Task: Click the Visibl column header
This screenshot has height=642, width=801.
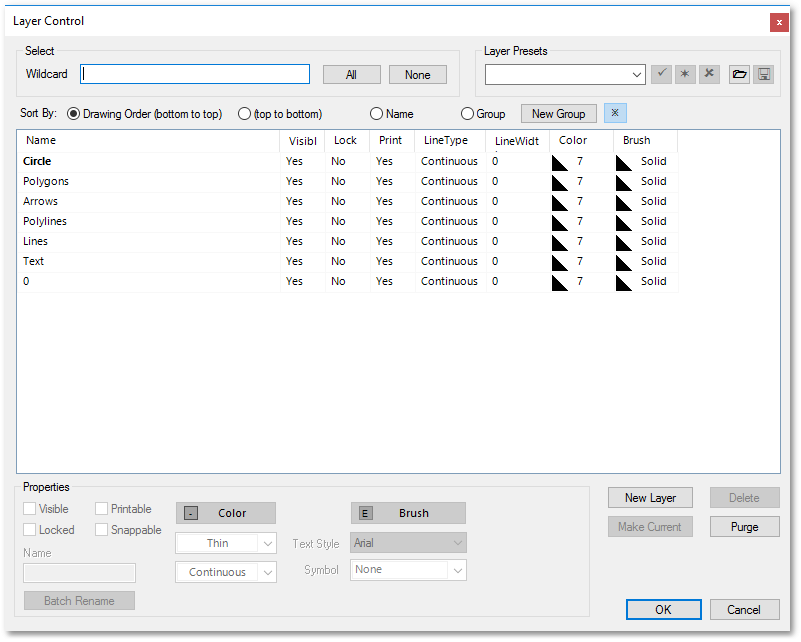Action: 302,141
